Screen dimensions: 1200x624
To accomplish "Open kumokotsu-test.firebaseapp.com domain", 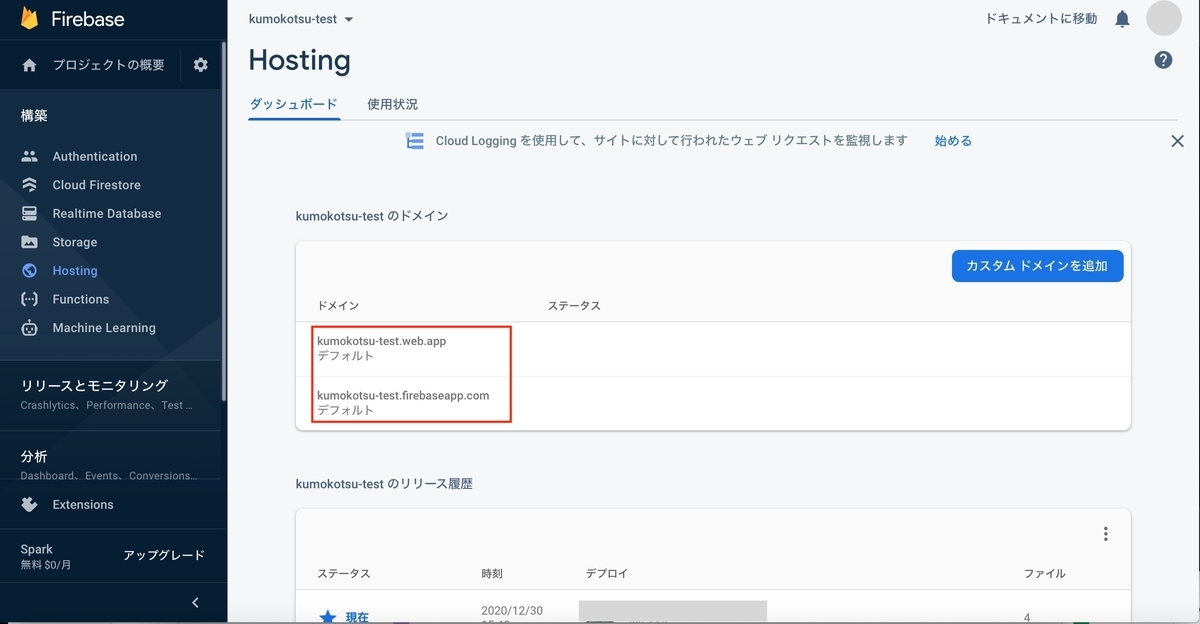I will (403, 395).
